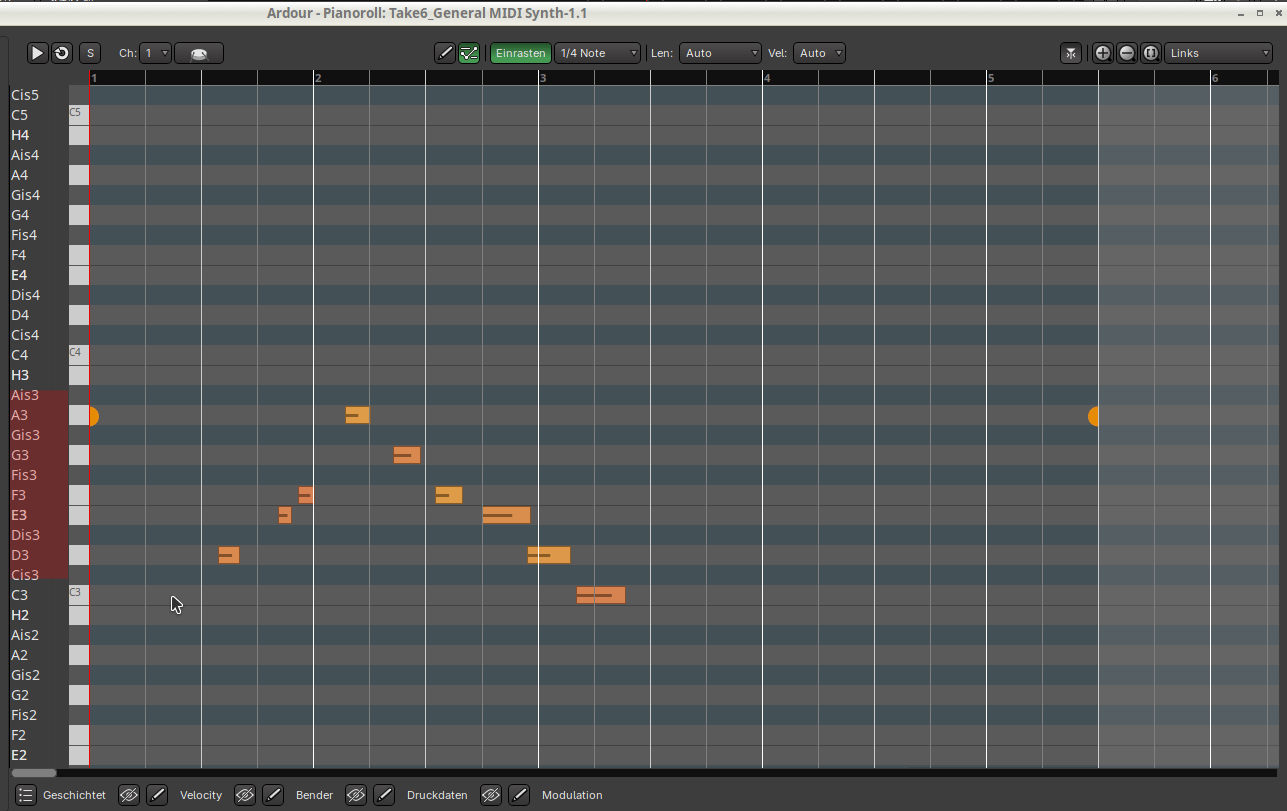
Task: Select the pencil draw tool
Action: (x=445, y=53)
